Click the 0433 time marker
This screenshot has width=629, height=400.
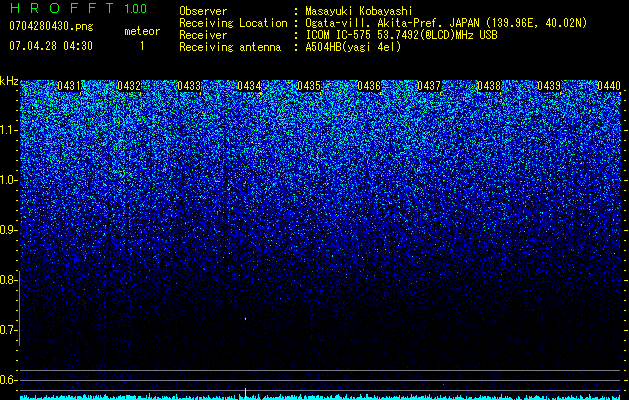(x=189, y=86)
